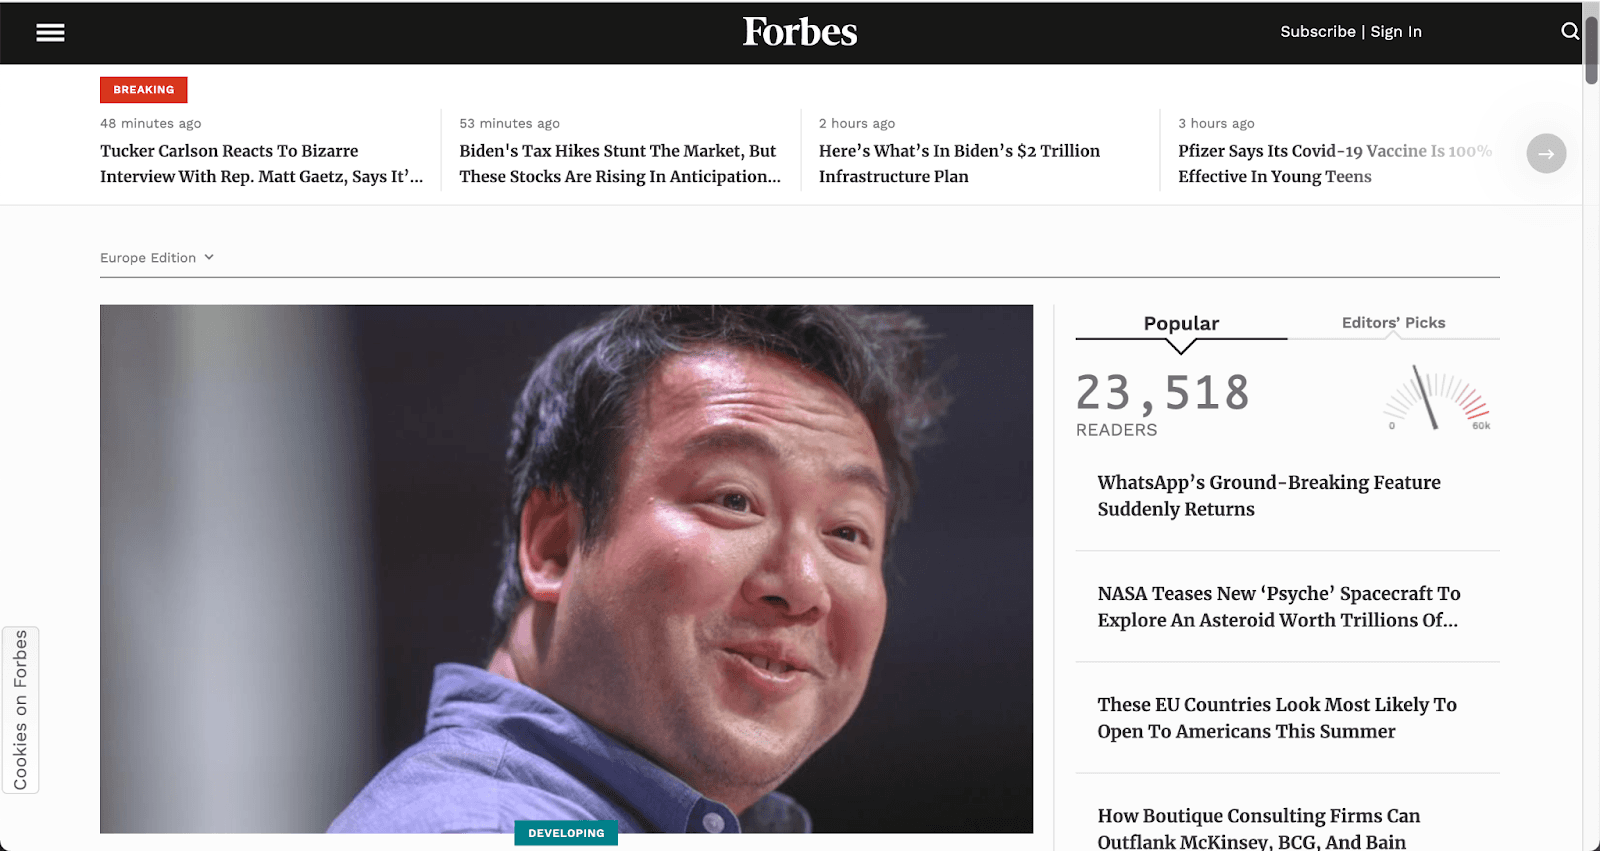Viewport: 1600px width, 851px height.
Task: Click the 60k mark on the readers gauge
Action: (1483, 424)
